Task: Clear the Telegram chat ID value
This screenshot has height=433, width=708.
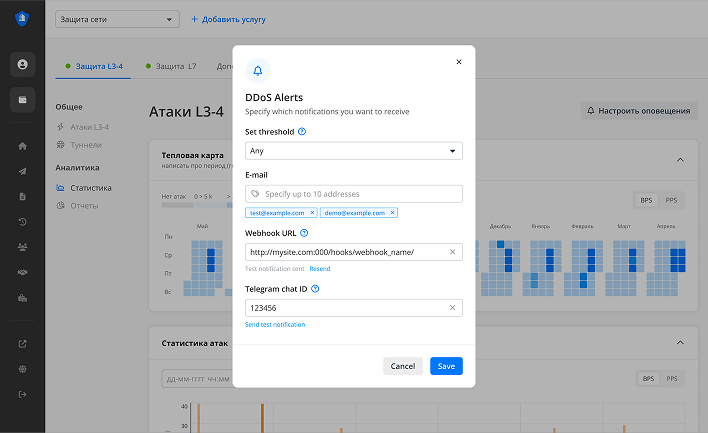Action: (452, 308)
